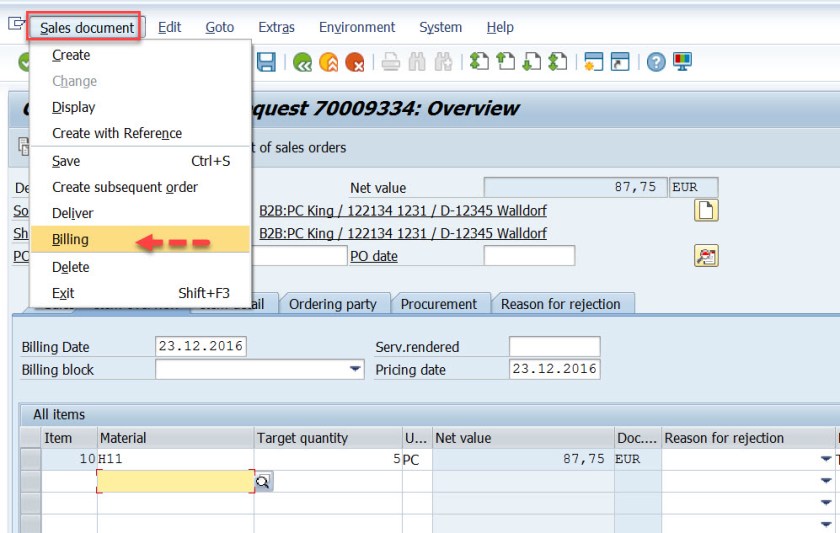Choose Create from Sales document menu
Viewport: 840px width, 533px height.
pos(141,55)
